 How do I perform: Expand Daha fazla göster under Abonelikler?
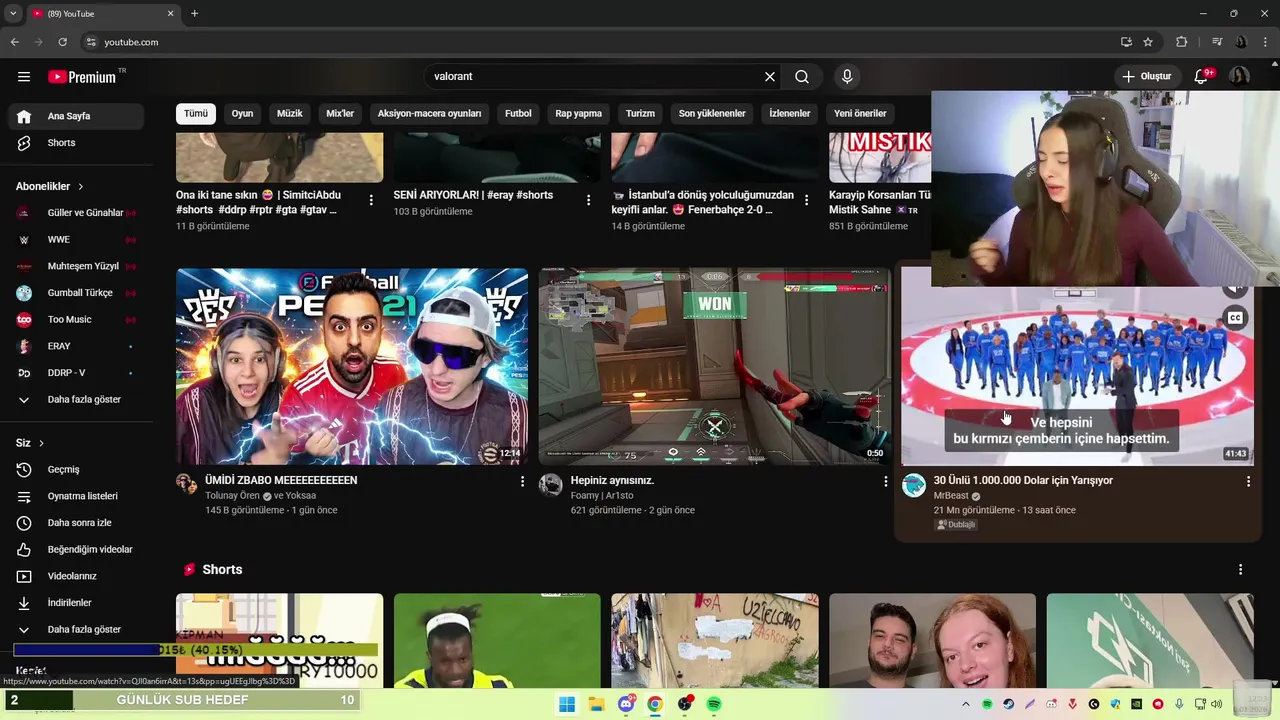pos(76,399)
